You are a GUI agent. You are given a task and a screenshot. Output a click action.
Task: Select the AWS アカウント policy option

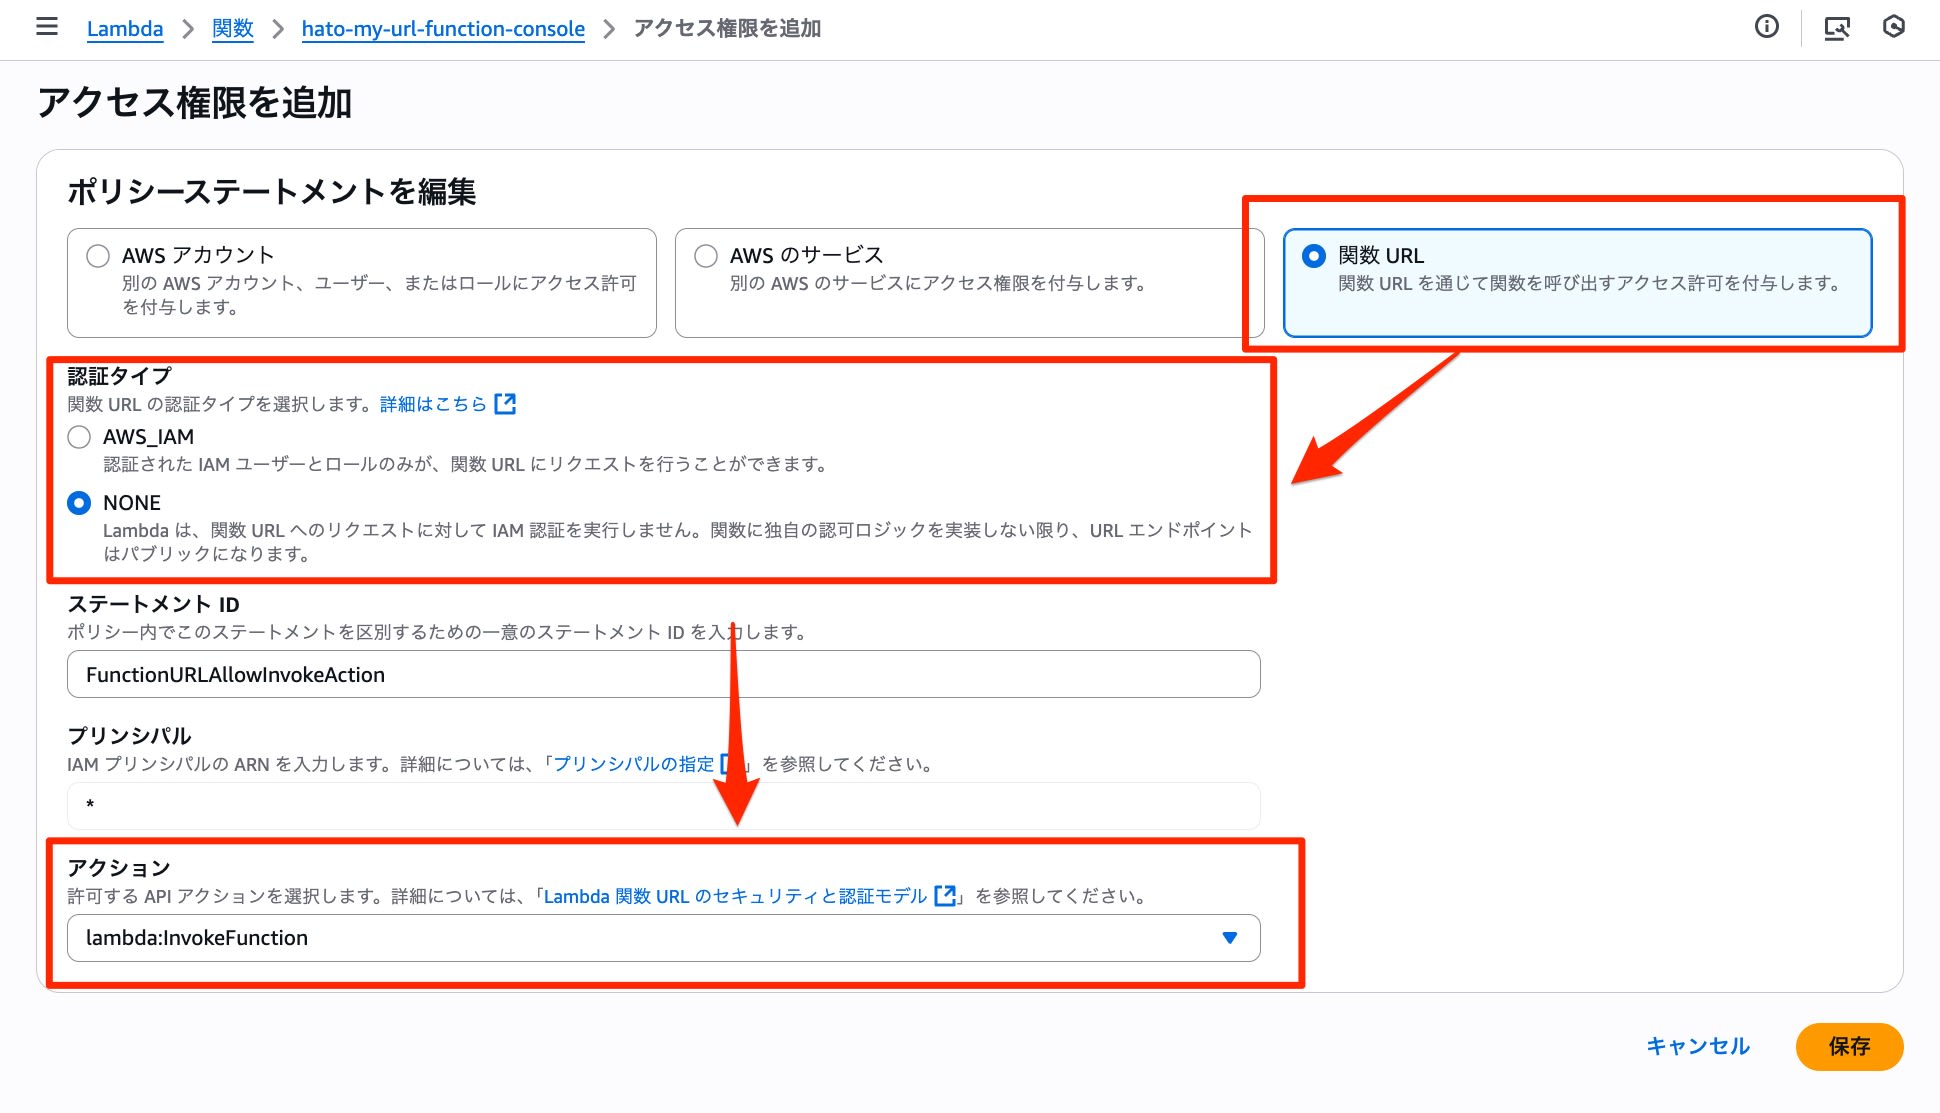point(97,255)
